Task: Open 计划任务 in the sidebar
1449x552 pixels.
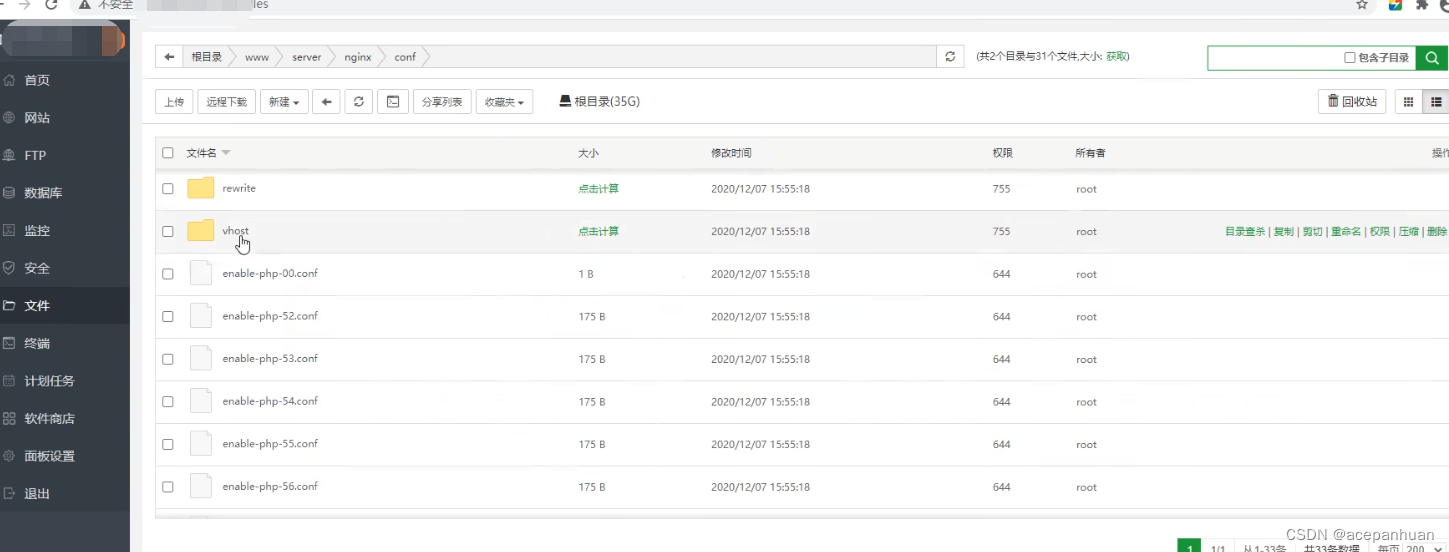Action: coord(49,381)
